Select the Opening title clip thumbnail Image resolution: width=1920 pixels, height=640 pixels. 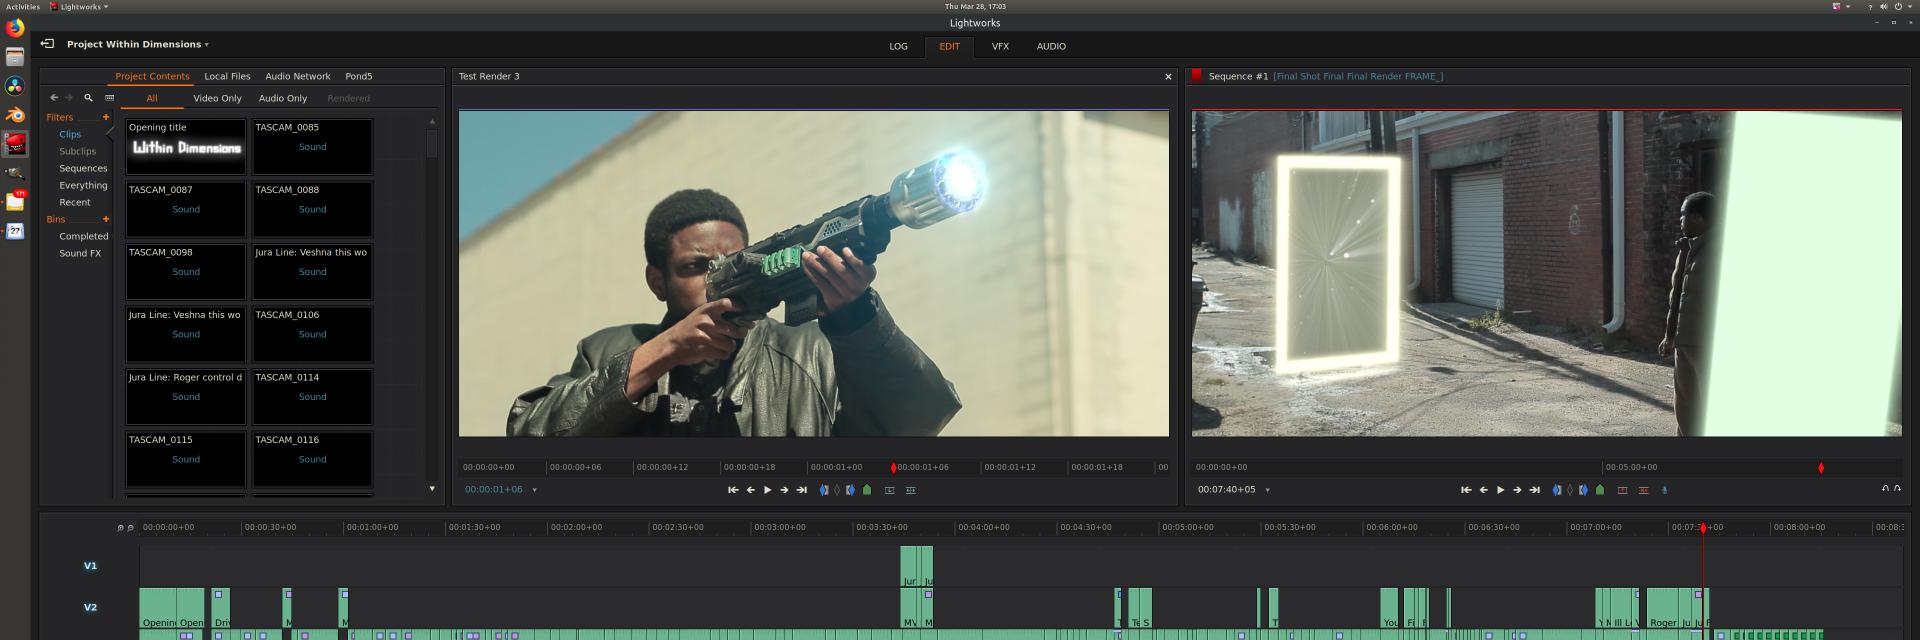point(186,147)
